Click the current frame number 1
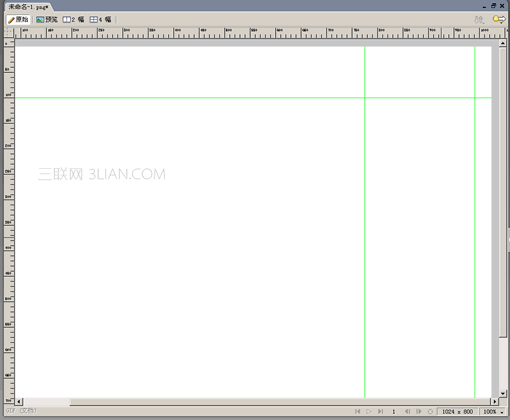 click(393, 412)
